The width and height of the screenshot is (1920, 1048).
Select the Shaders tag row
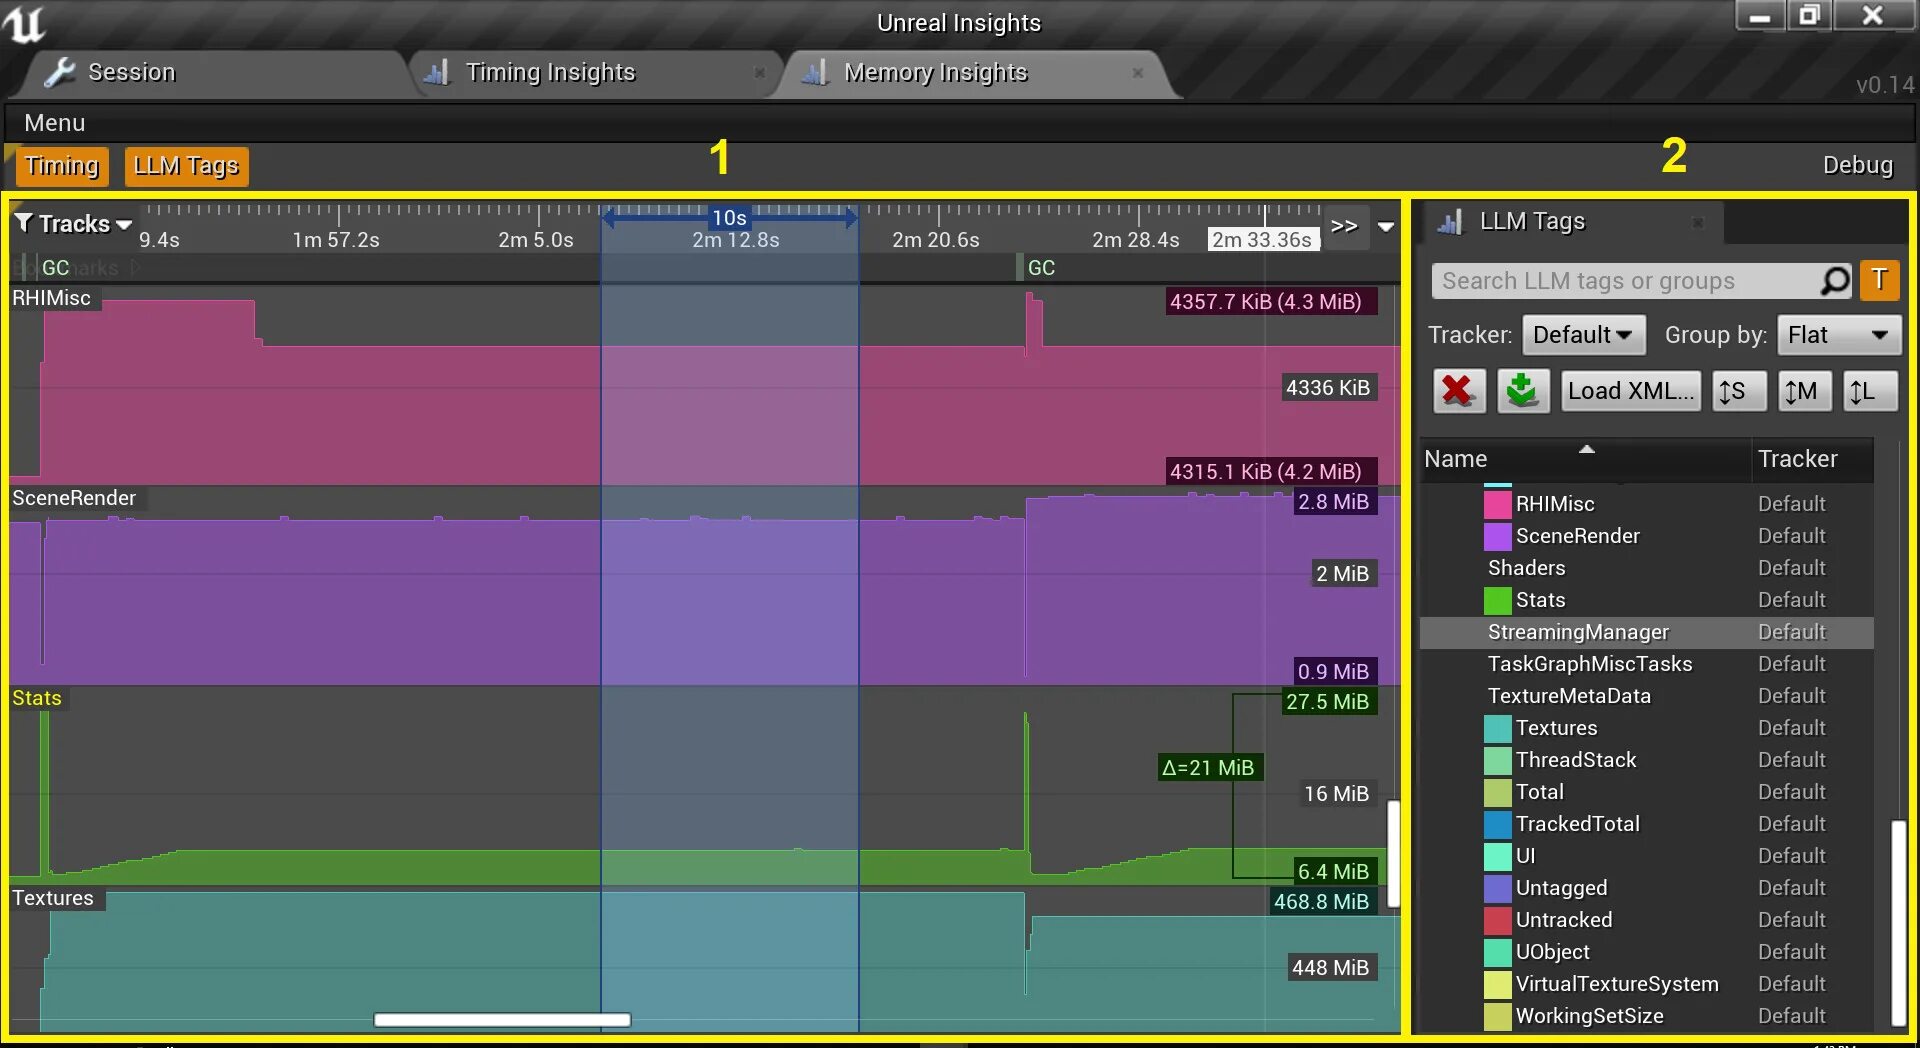point(1646,568)
